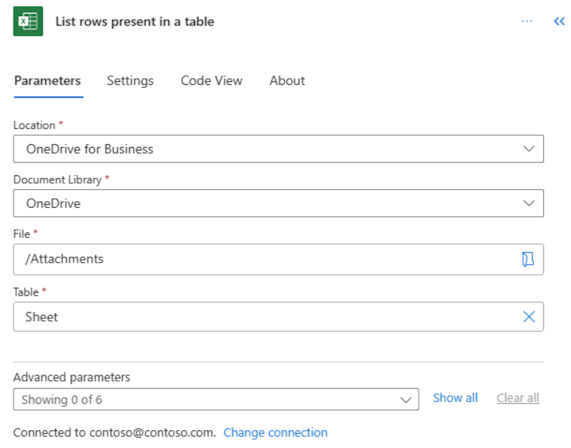Open the About tab
Image resolution: width=571 pixels, height=448 pixels.
click(287, 80)
